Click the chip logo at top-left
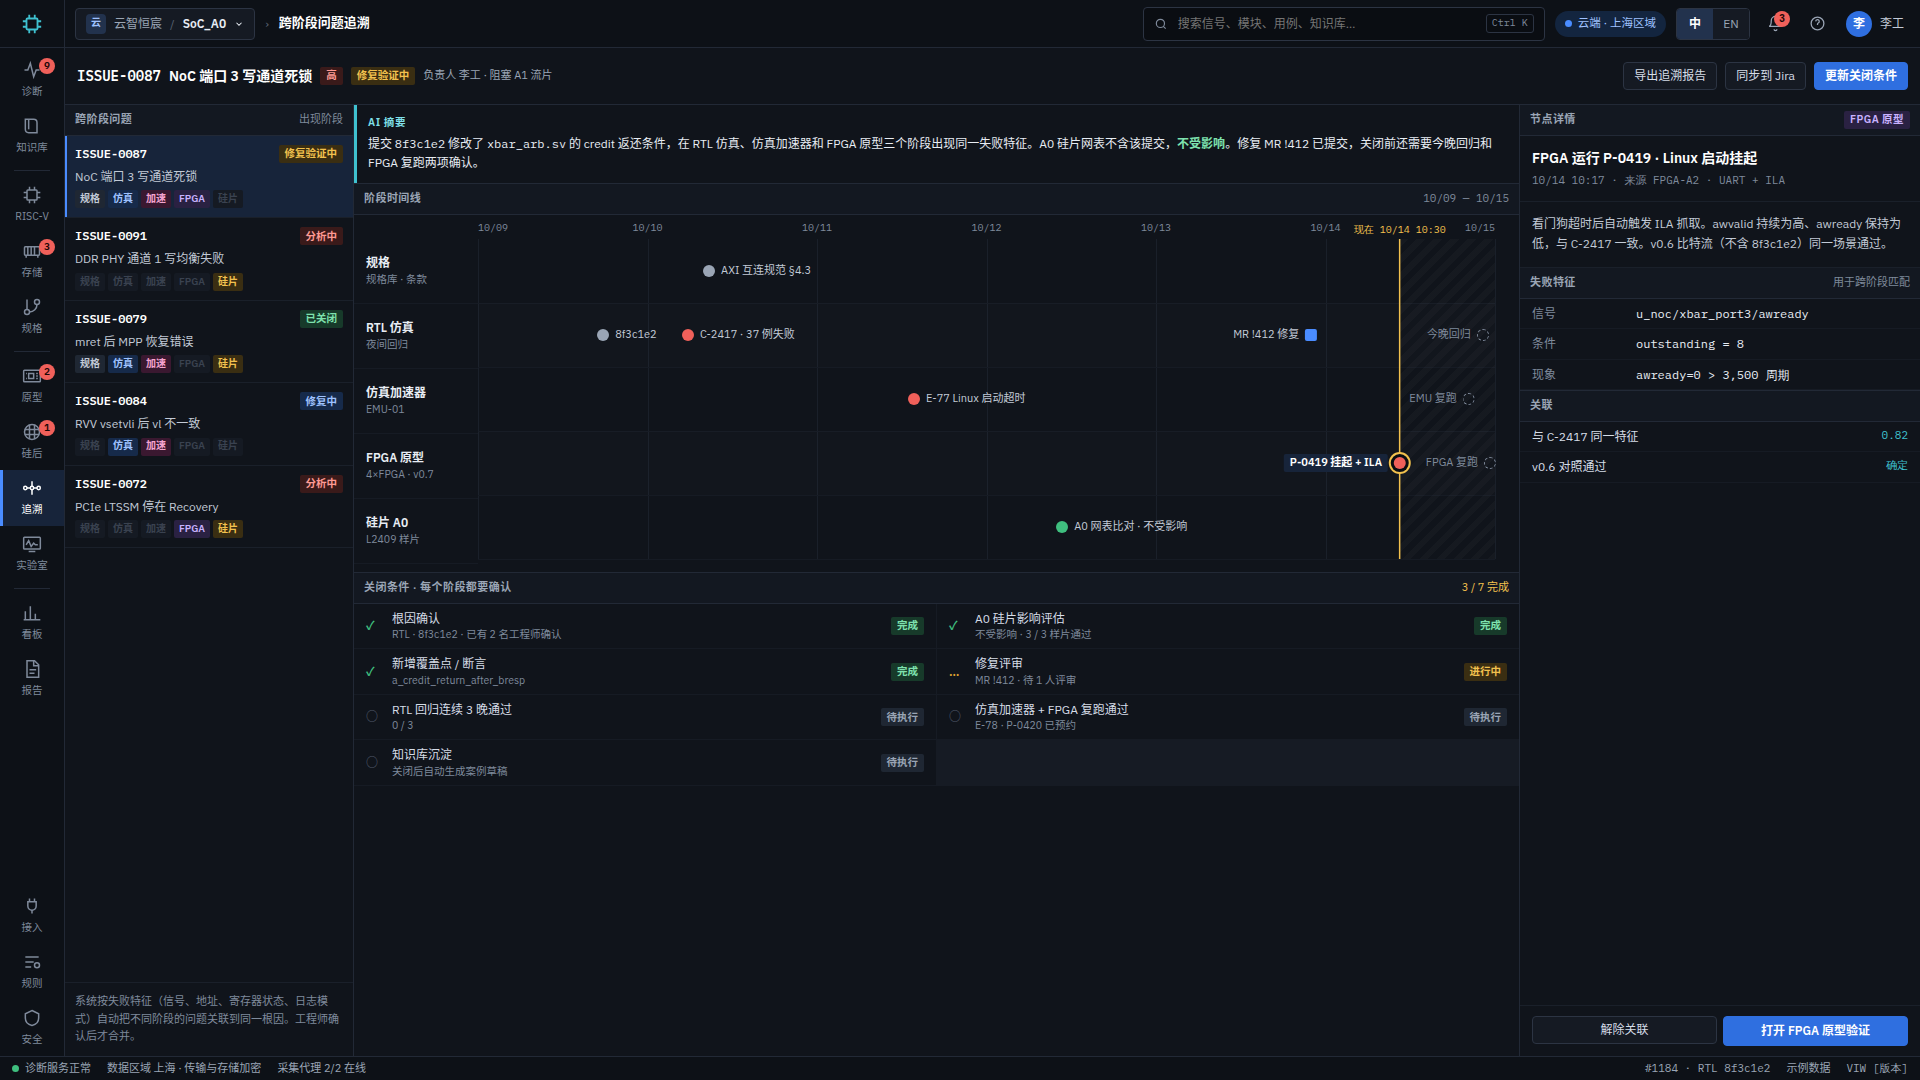 [32, 23]
